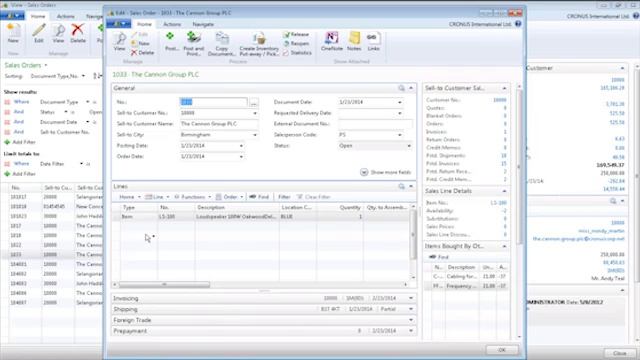Select the Loudspeaker item line row
This screenshot has height=360, width=640.
click(261, 217)
